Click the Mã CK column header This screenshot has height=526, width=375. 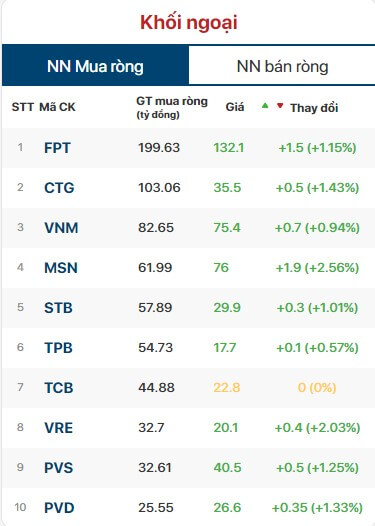[x=57, y=107]
